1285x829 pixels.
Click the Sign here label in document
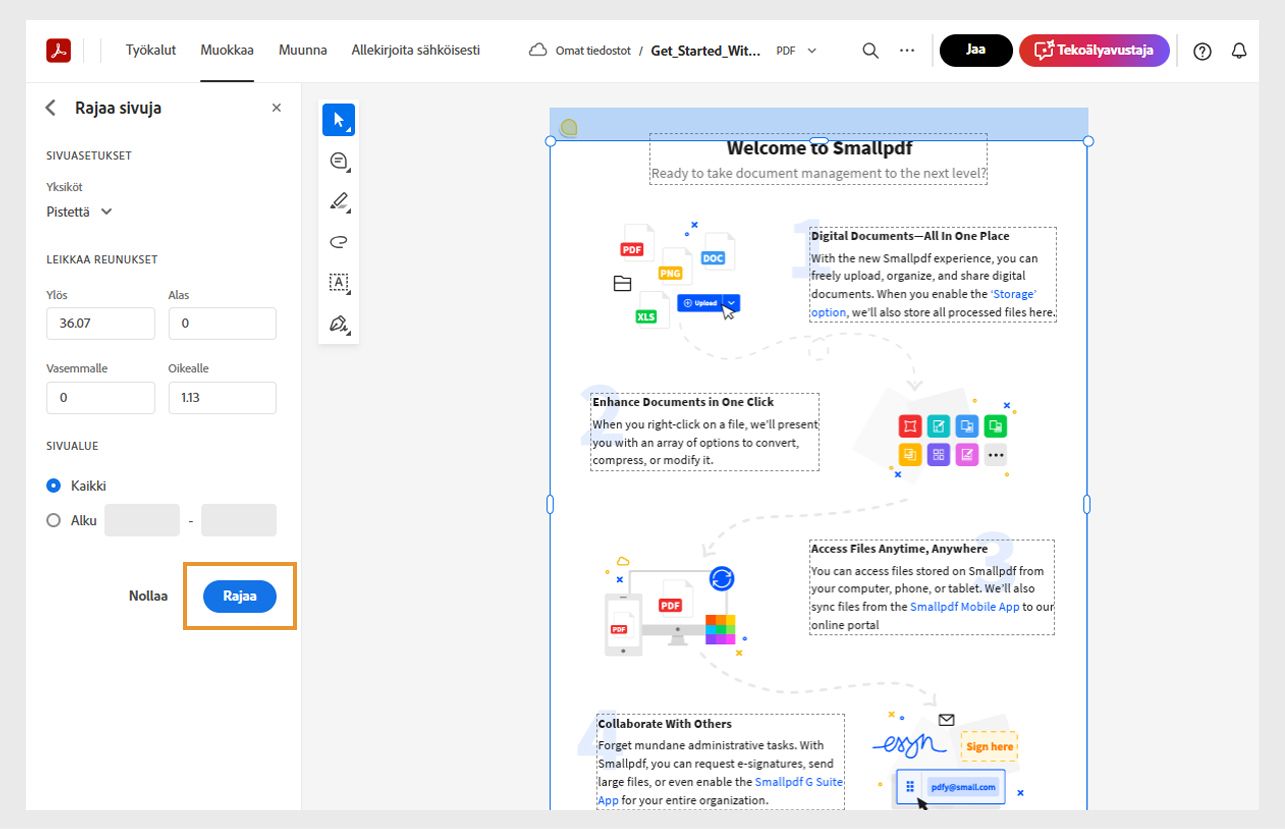990,747
